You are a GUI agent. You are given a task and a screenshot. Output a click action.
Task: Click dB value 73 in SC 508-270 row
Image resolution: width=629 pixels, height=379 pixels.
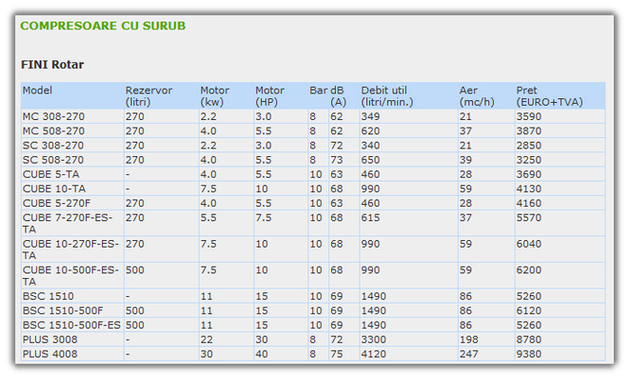pos(337,160)
